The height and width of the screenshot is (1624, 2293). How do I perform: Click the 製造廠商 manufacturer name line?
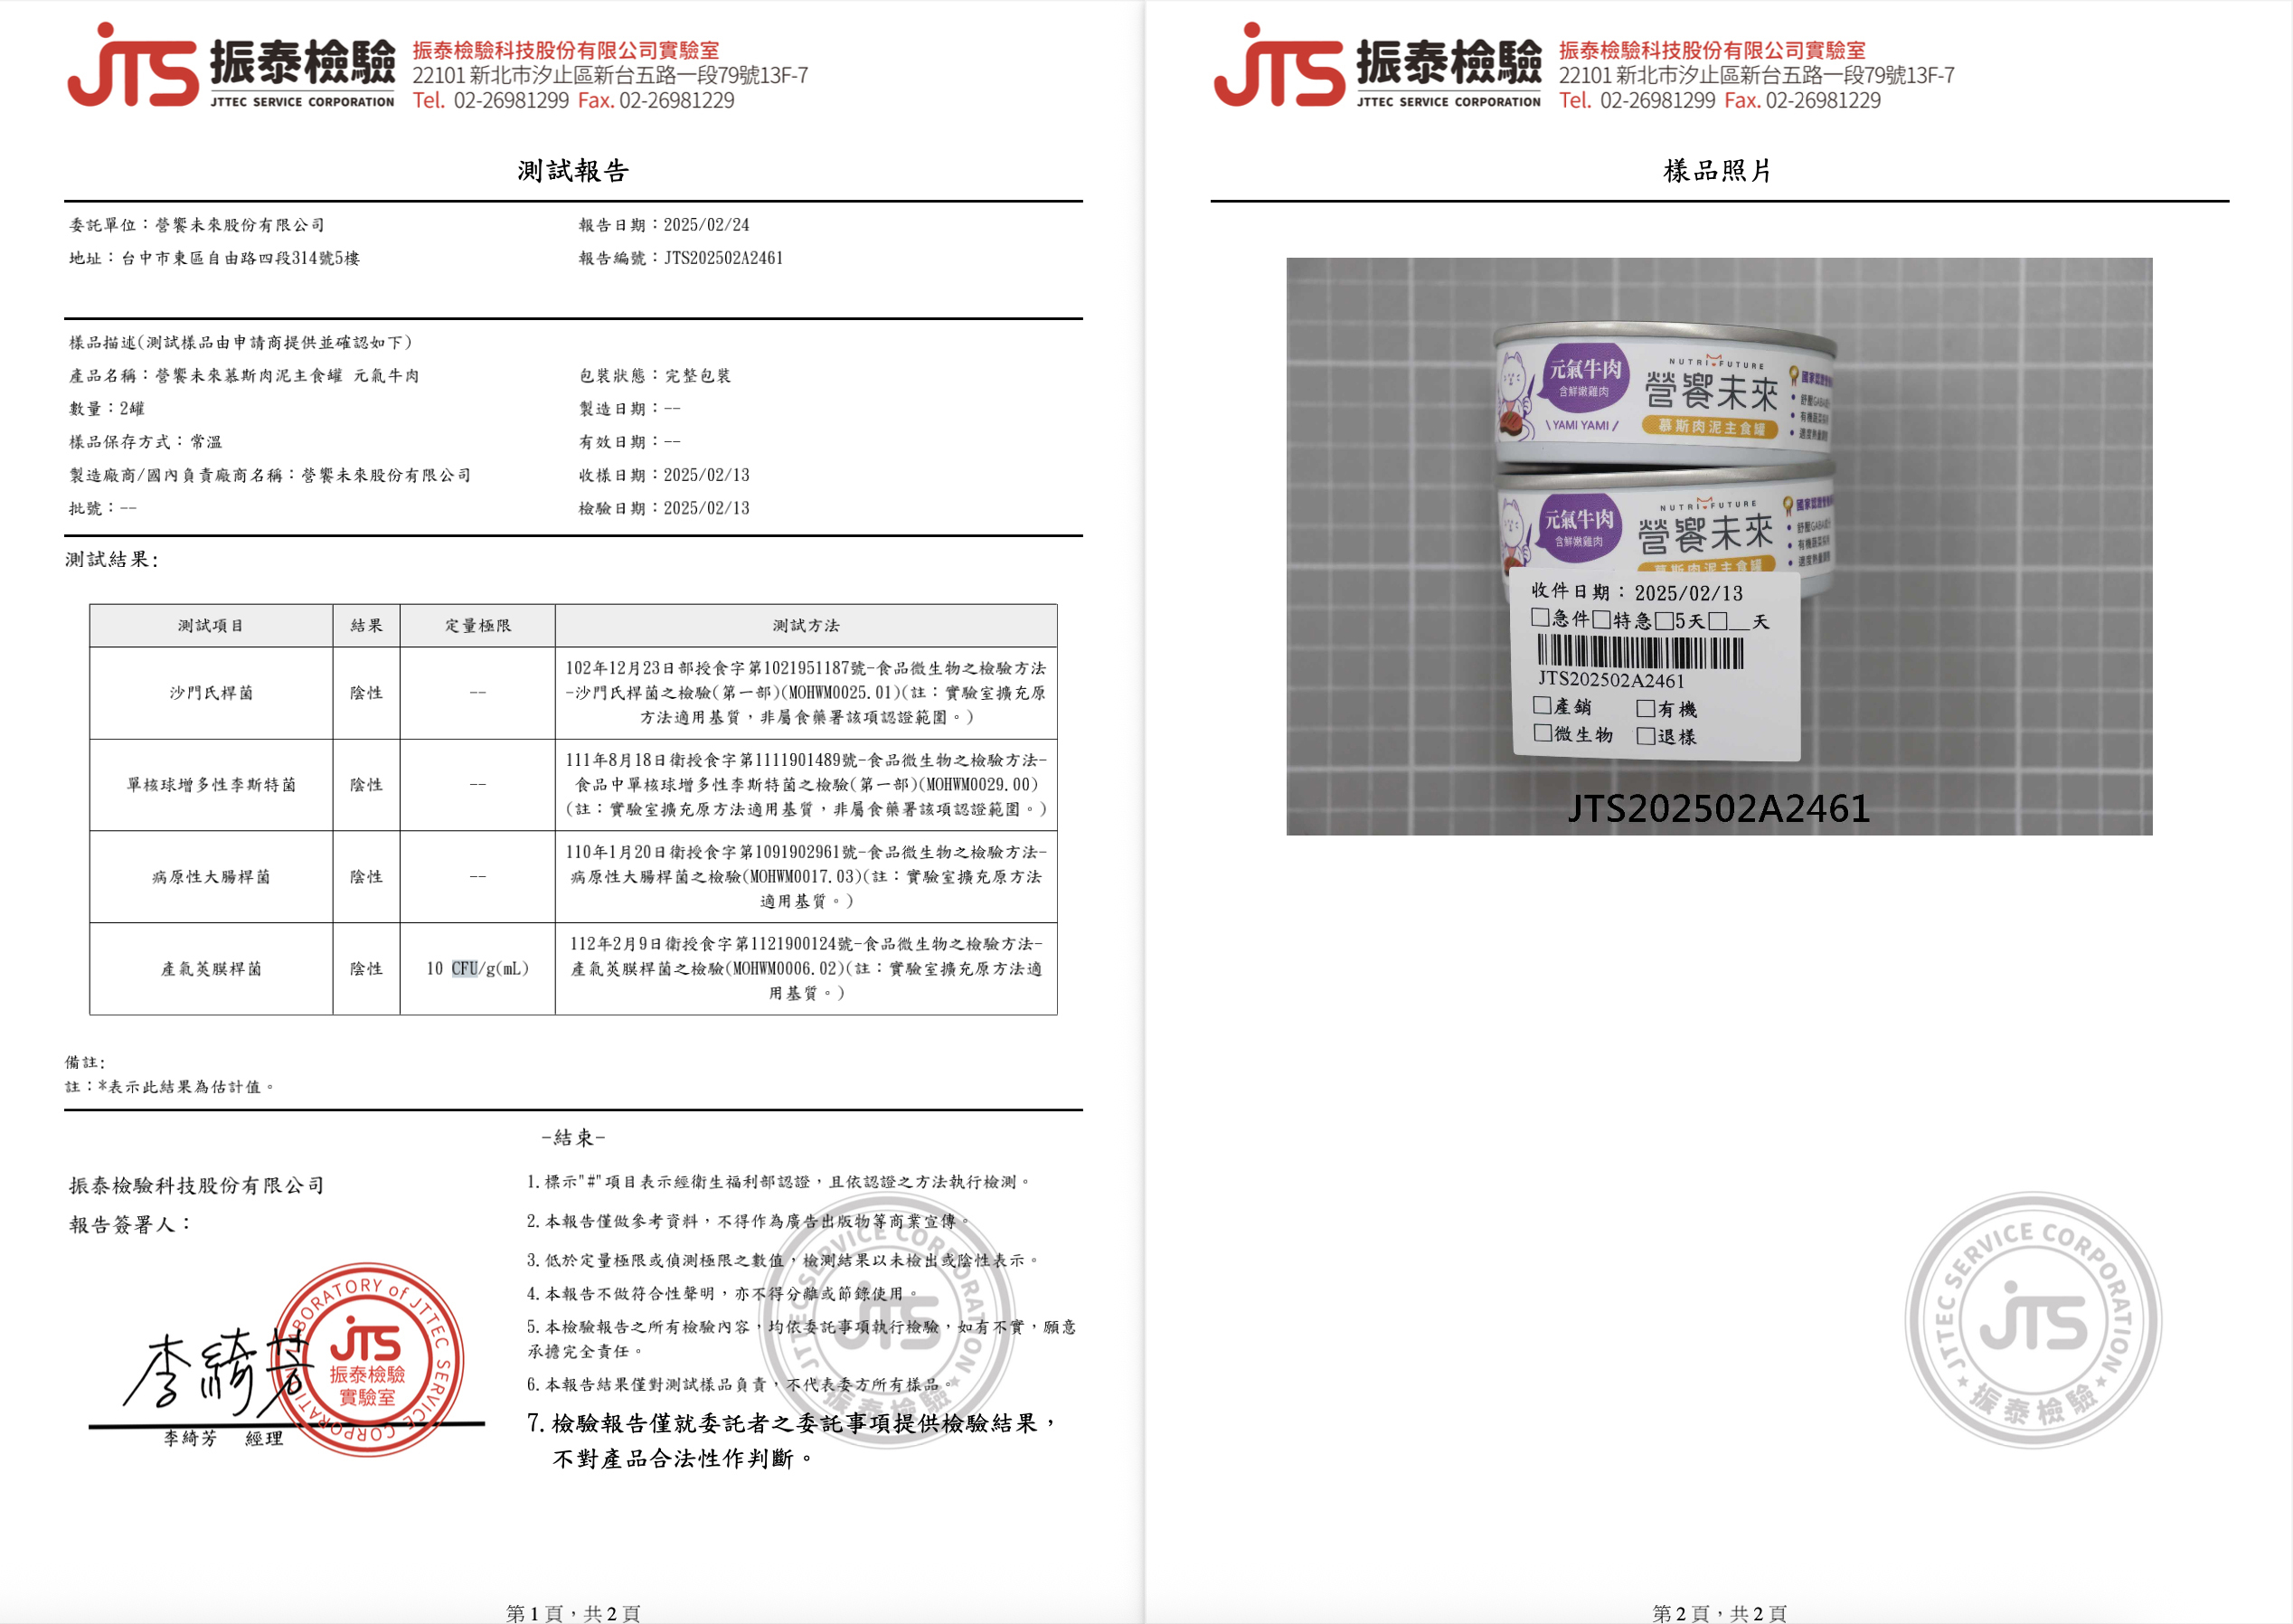[x=270, y=475]
